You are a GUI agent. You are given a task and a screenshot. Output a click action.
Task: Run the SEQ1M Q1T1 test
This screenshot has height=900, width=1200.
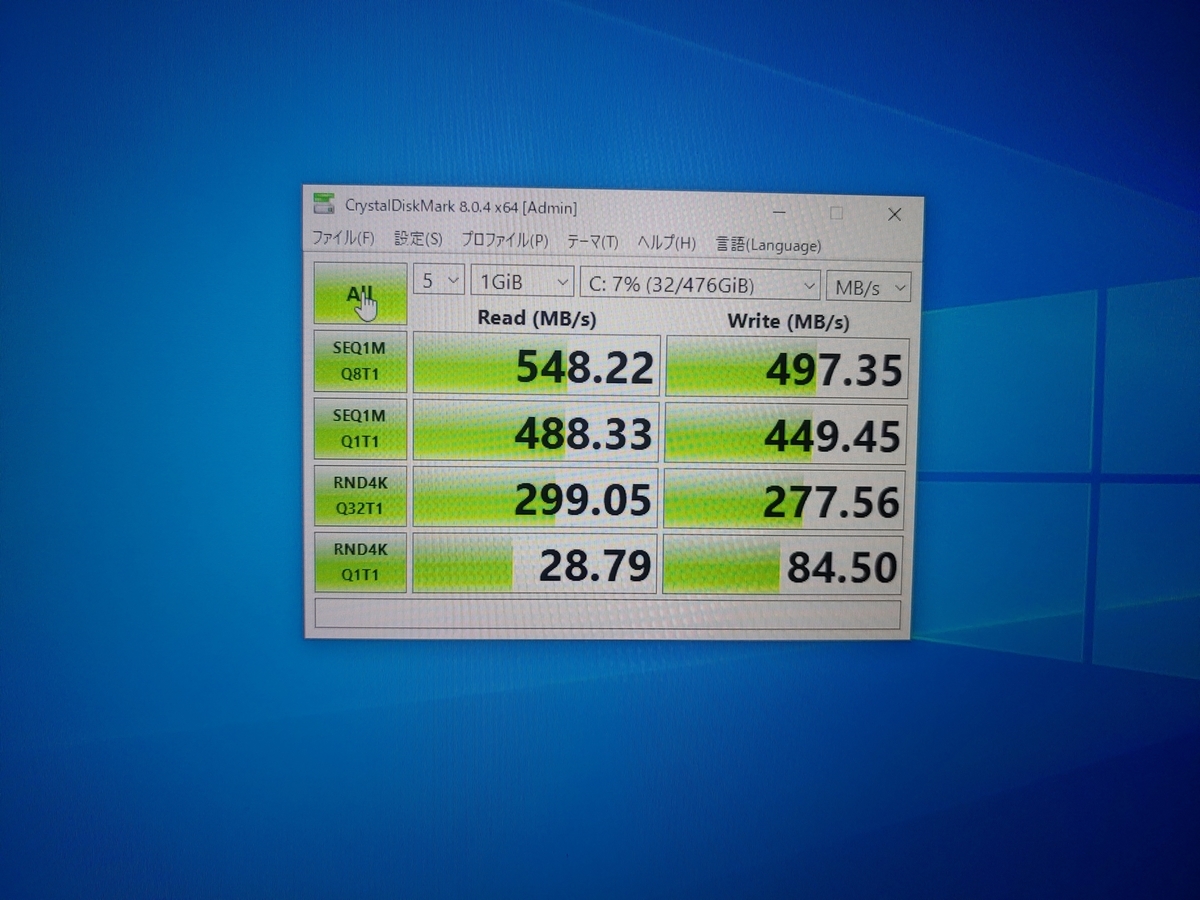click(360, 428)
